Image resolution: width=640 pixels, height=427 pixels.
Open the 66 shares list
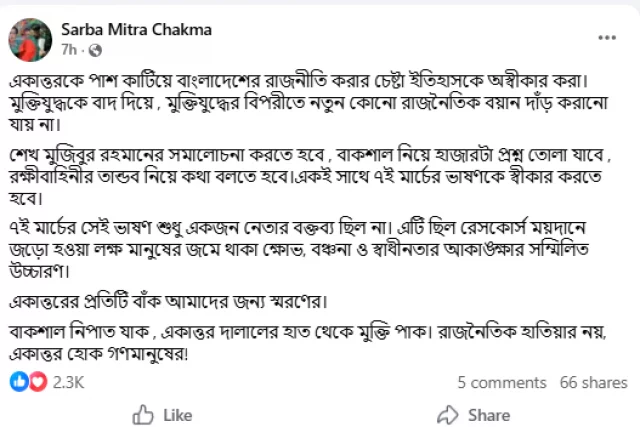(x=594, y=382)
